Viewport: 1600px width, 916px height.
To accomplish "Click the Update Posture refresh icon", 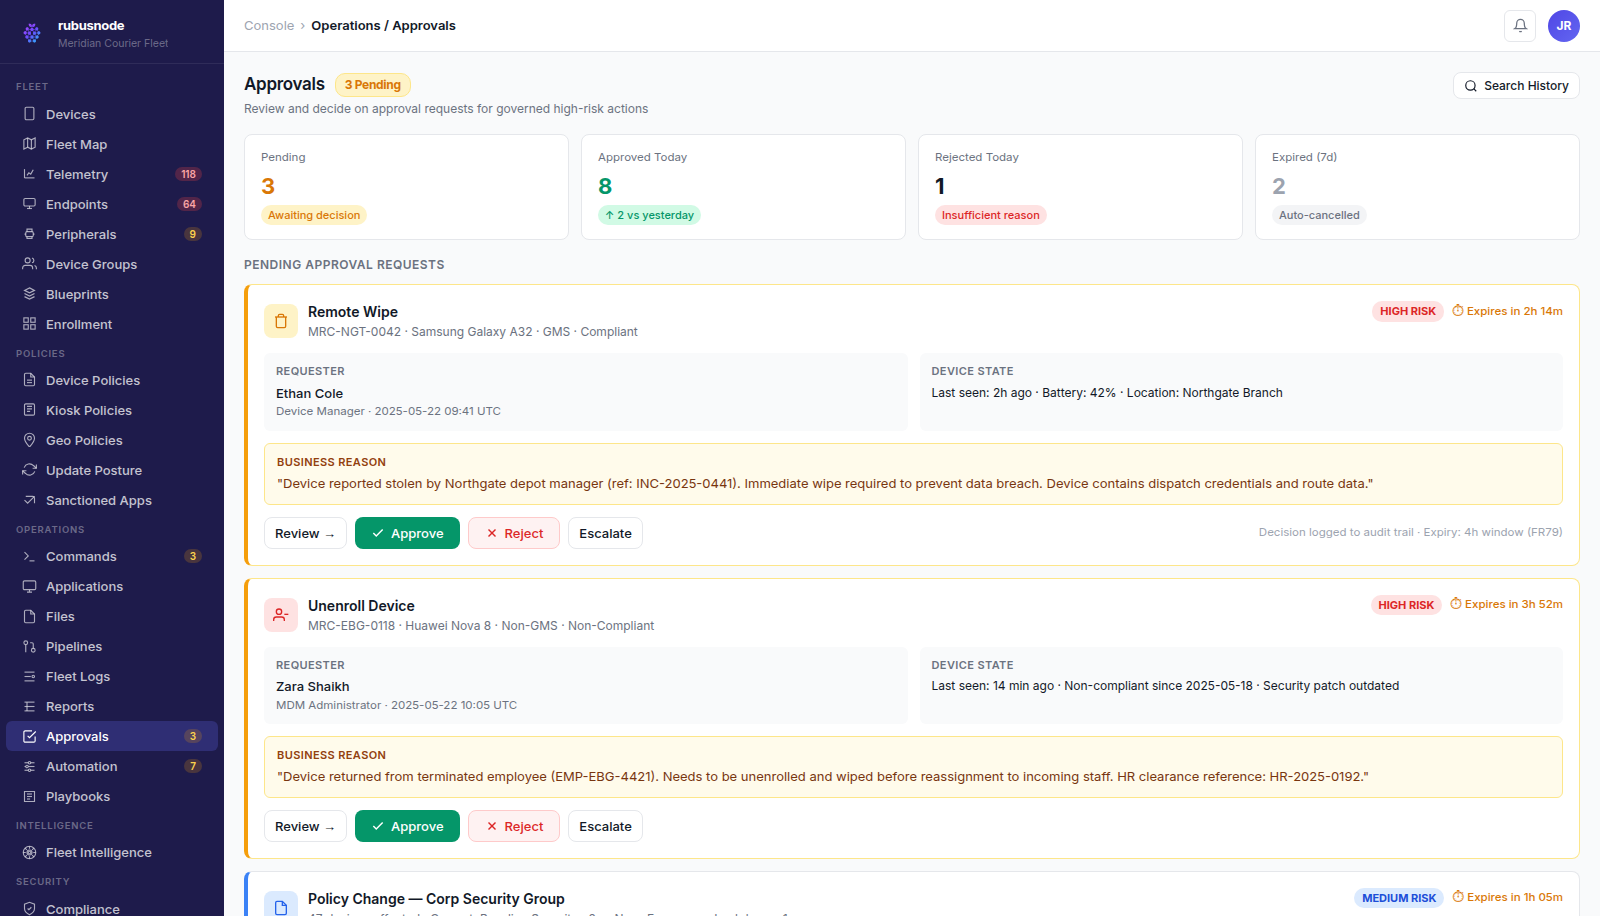I will pos(29,470).
